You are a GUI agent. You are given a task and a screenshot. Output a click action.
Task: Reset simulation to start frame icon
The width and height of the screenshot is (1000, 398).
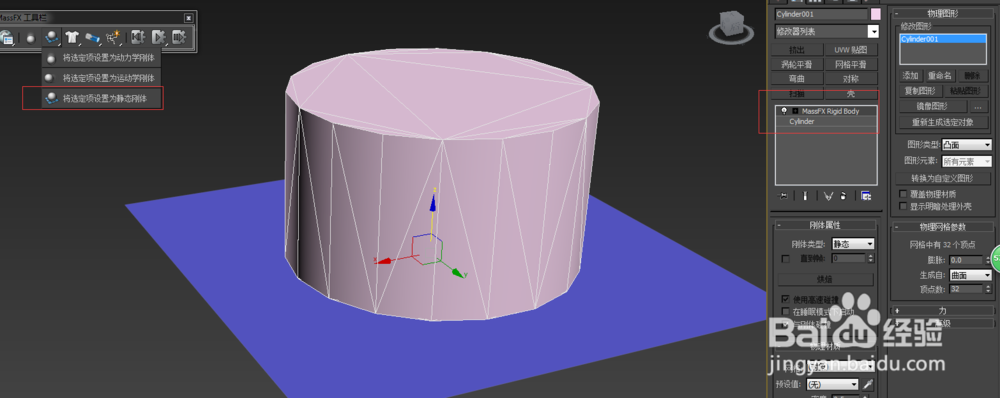click(x=137, y=38)
